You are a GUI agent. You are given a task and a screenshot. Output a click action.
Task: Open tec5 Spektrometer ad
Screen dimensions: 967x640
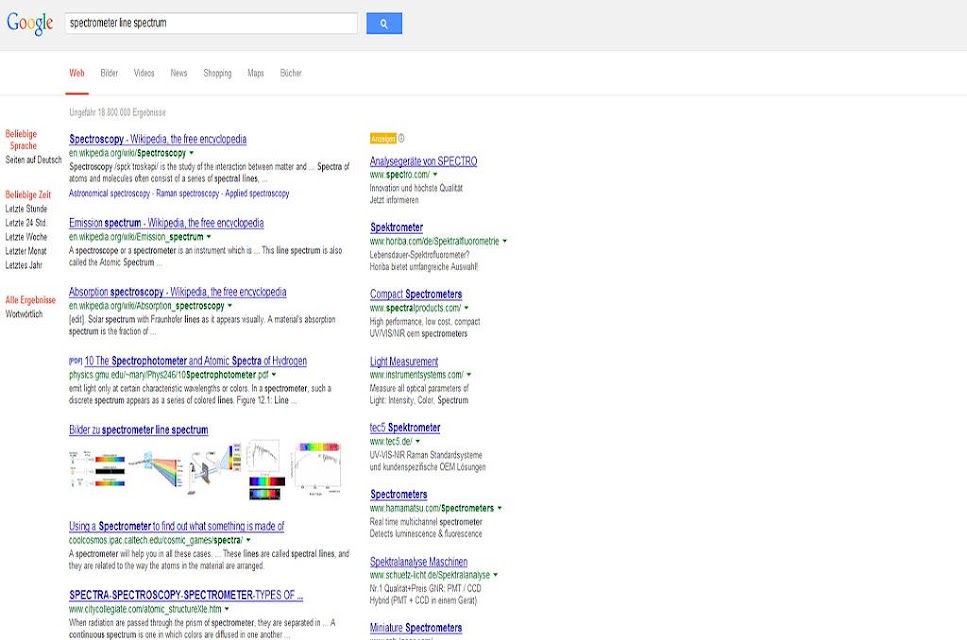405,428
